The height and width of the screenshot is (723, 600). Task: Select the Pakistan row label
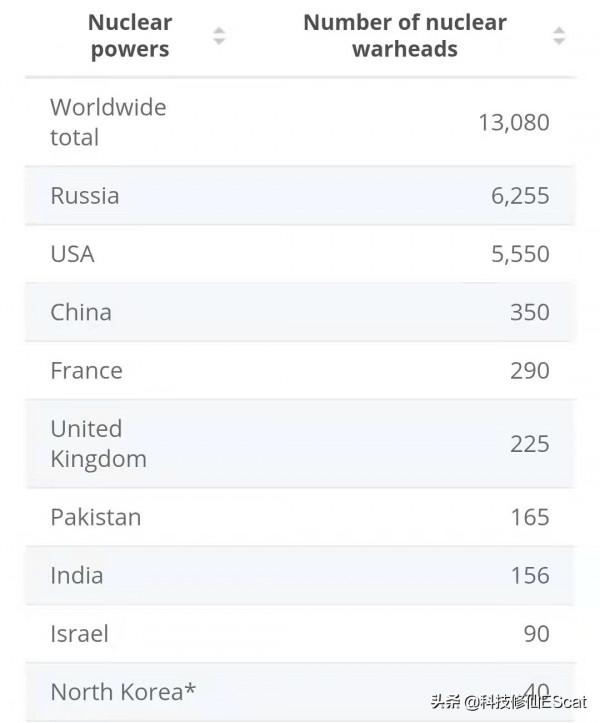[x=95, y=517]
